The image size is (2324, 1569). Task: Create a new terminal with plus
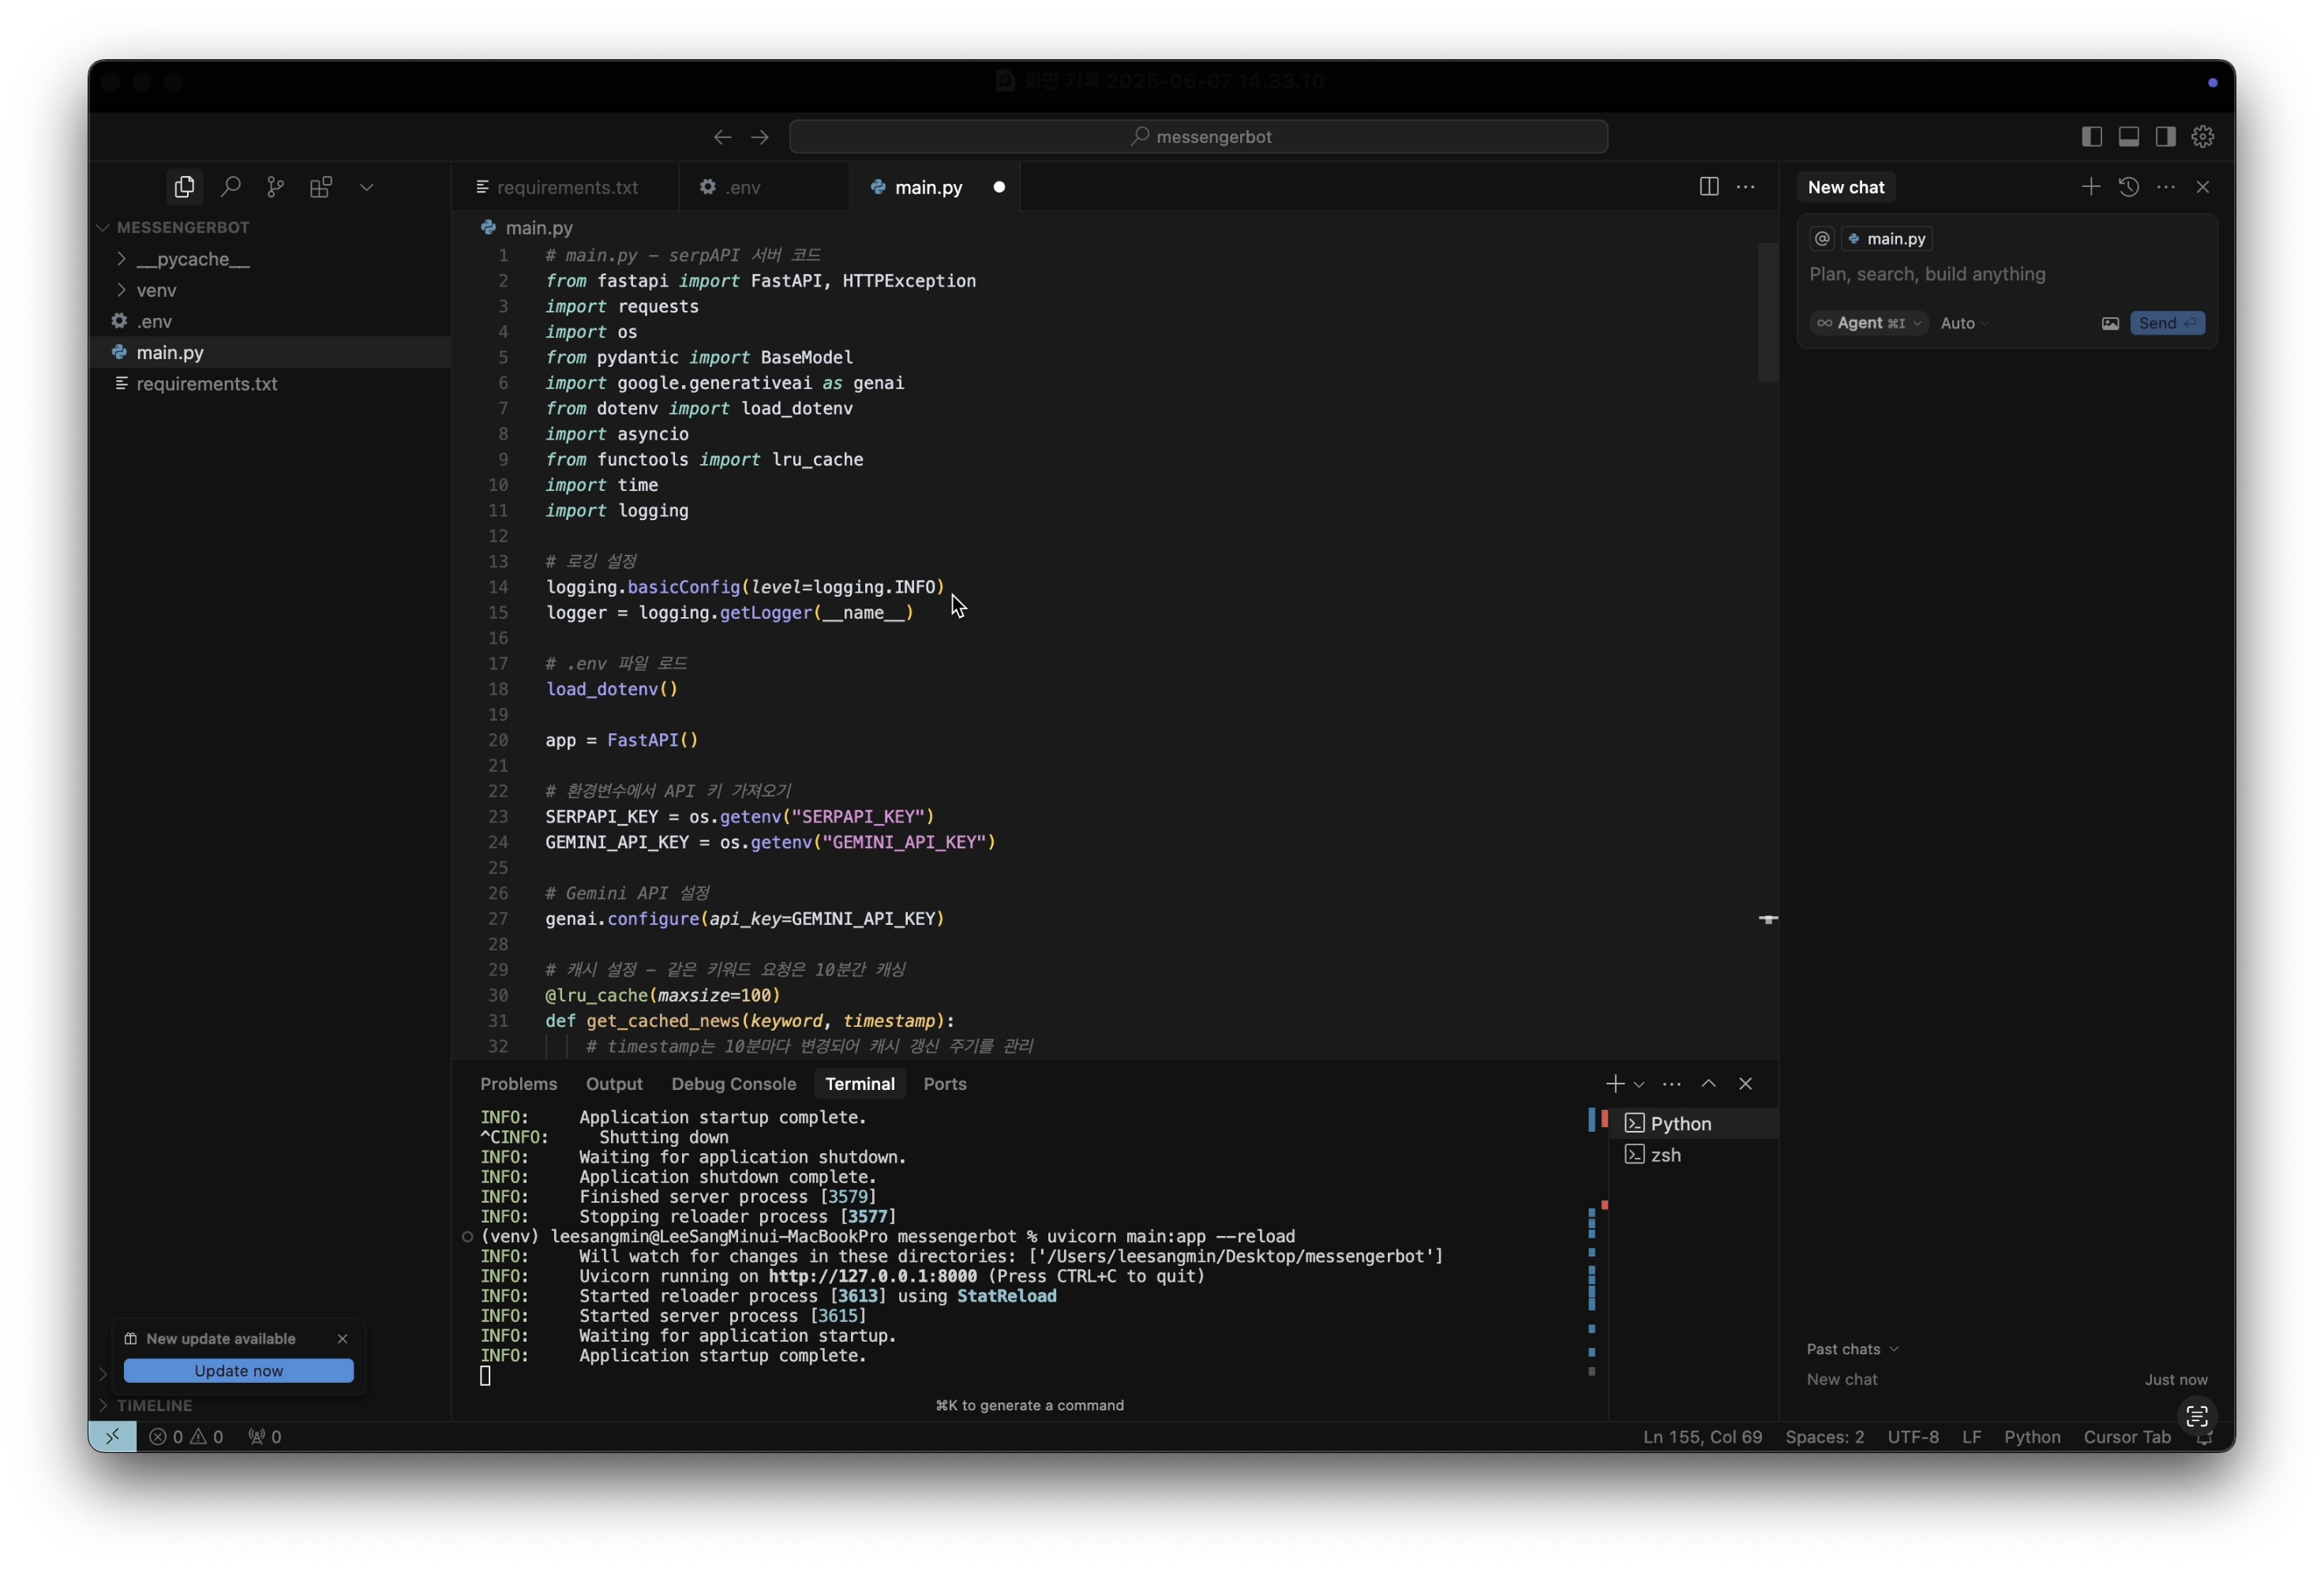[1614, 1083]
